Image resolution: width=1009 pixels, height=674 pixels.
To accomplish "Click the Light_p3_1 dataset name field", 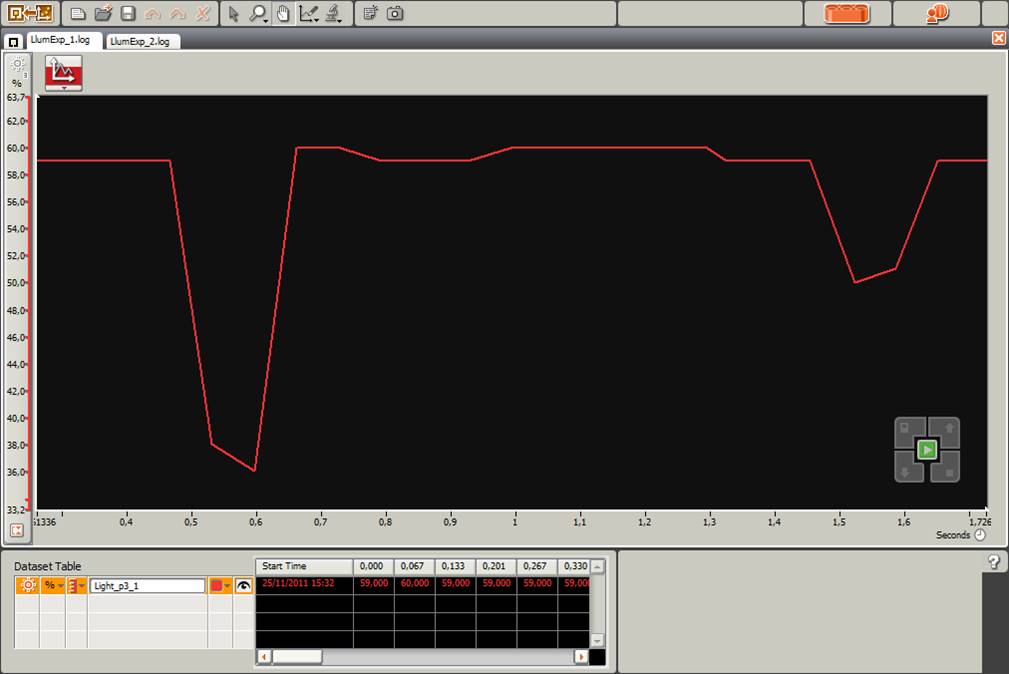I will click(147, 586).
